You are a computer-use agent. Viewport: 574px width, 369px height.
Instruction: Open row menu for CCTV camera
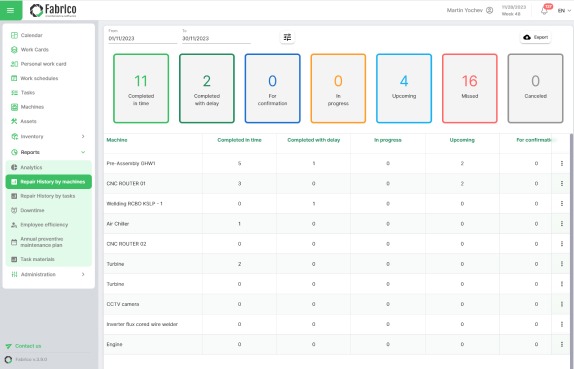click(562, 305)
